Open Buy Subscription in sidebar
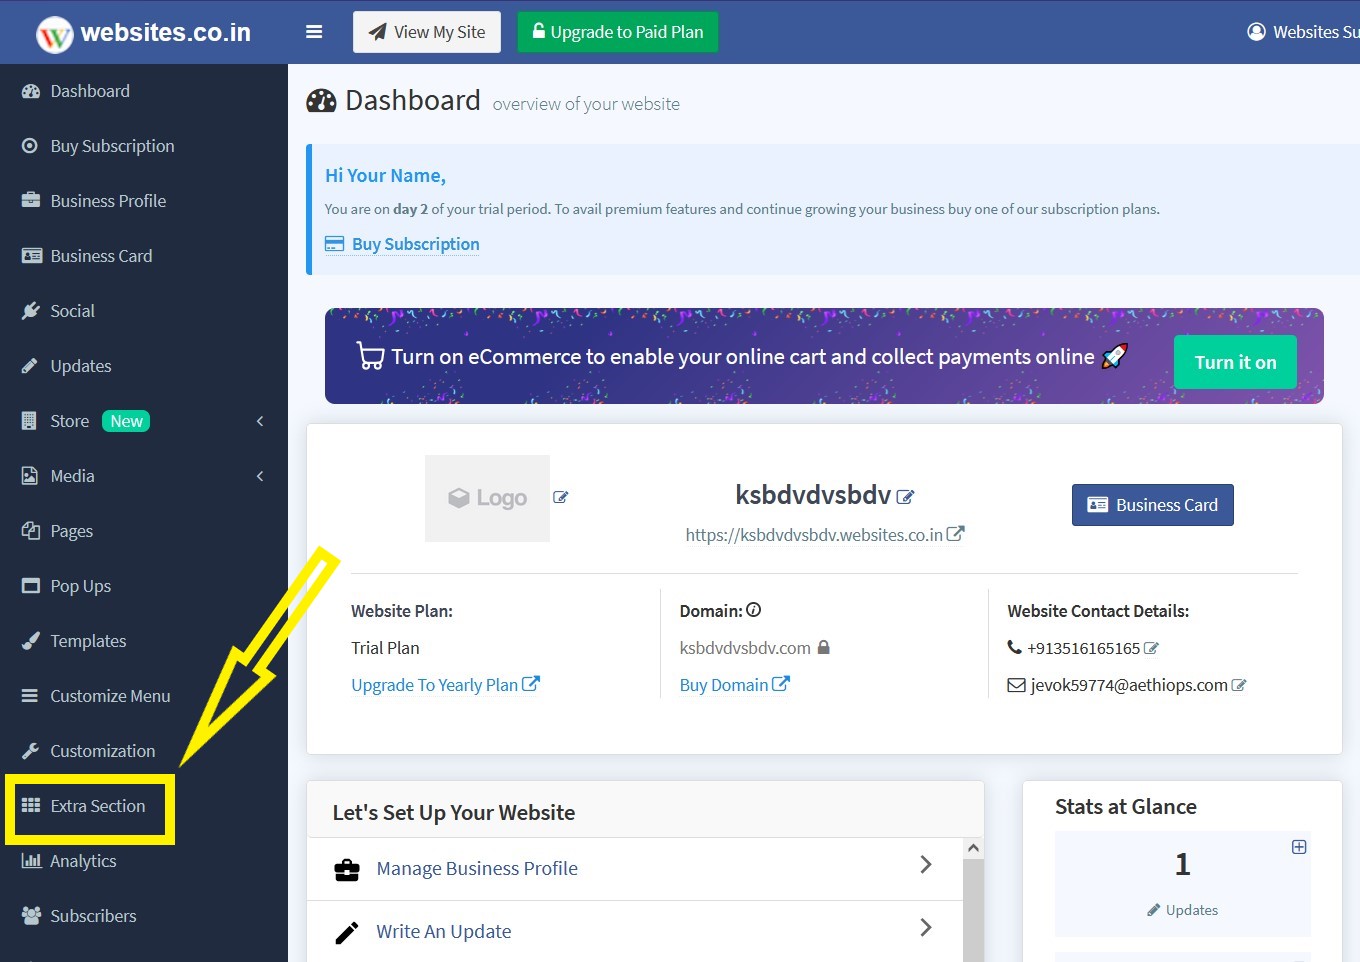Screen dimensions: 1360x962 (112, 146)
